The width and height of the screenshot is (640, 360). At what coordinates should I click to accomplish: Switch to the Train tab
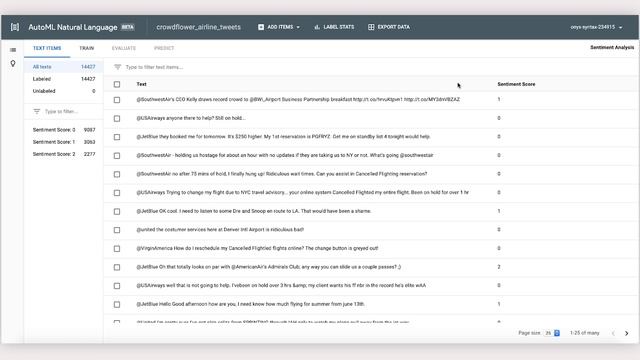87,48
